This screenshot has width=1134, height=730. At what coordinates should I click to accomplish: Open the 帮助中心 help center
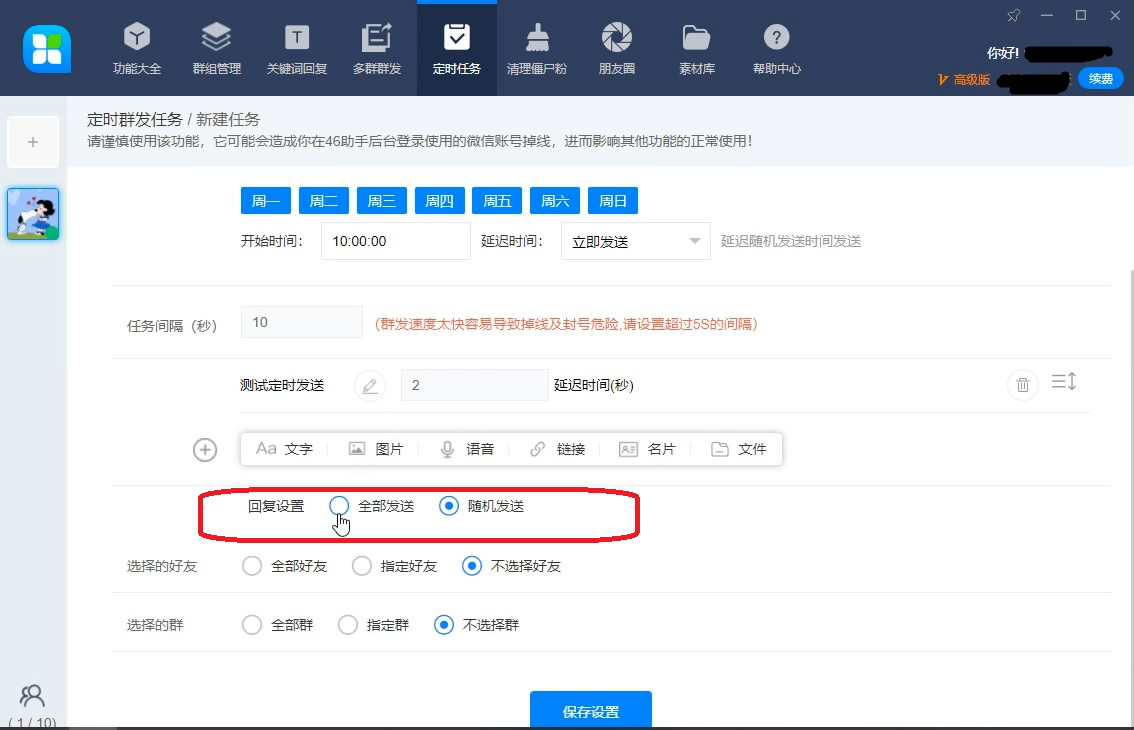point(777,47)
